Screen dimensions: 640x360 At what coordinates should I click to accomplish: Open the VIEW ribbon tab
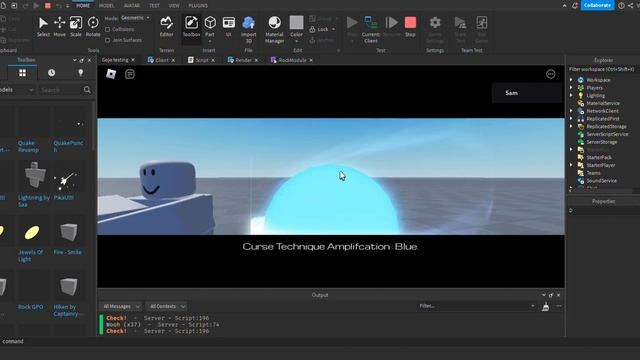(174, 6)
